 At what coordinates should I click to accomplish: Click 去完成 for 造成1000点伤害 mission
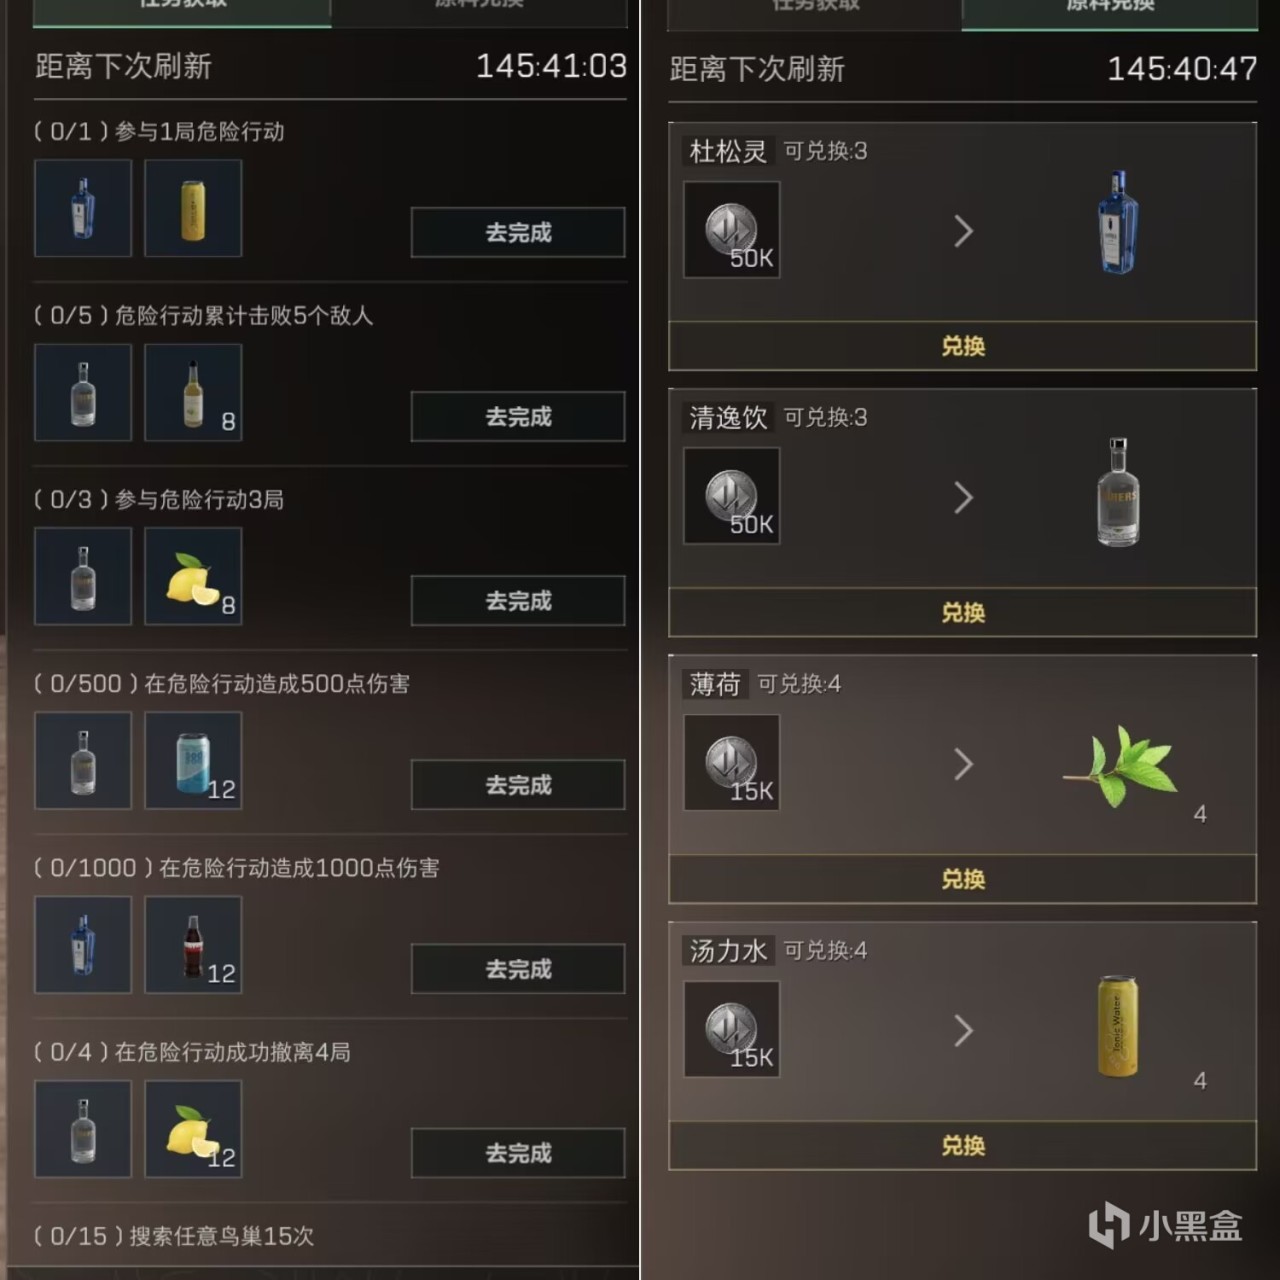(x=518, y=968)
